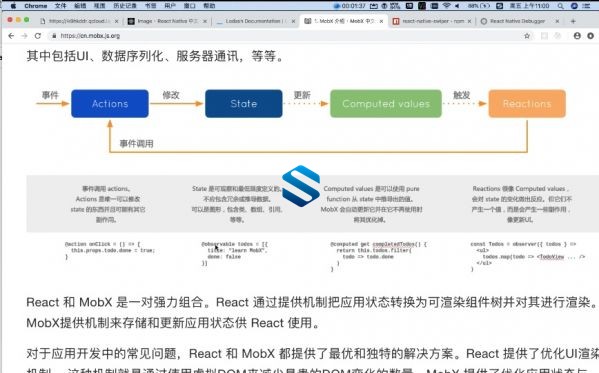This screenshot has height=373, width=599.
Task: Switch to the React Native Debugger tab
Action: coord(517,21)
